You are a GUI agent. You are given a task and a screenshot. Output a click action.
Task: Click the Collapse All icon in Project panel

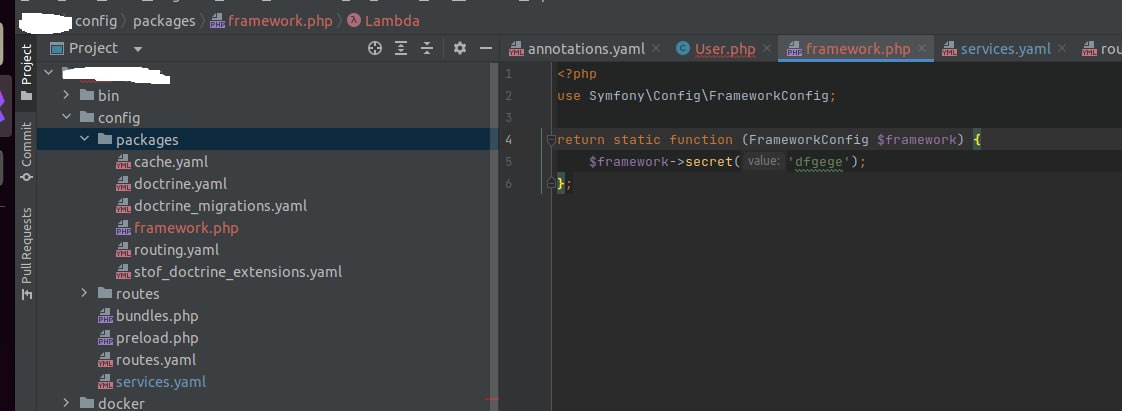tap(427, 48)
